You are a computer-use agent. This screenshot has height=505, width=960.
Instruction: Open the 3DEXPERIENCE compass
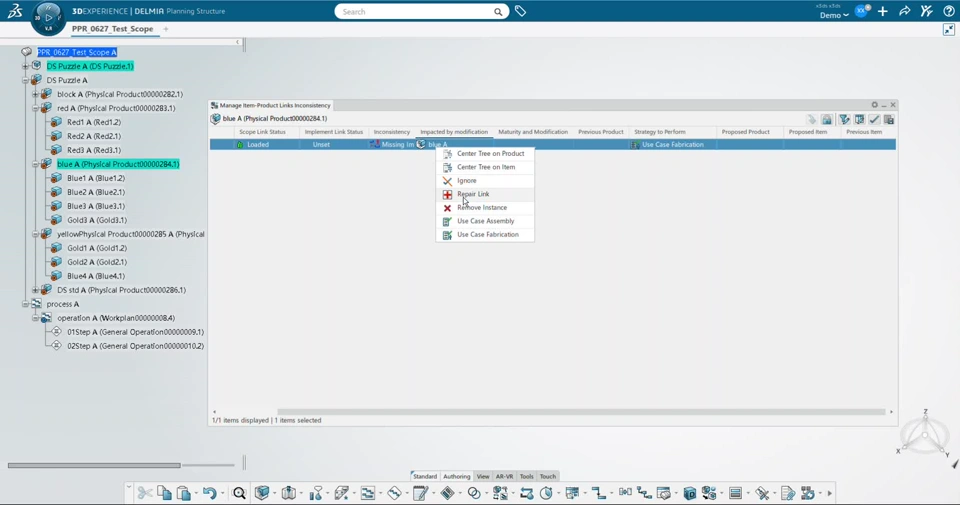click(x=48, y=18)
